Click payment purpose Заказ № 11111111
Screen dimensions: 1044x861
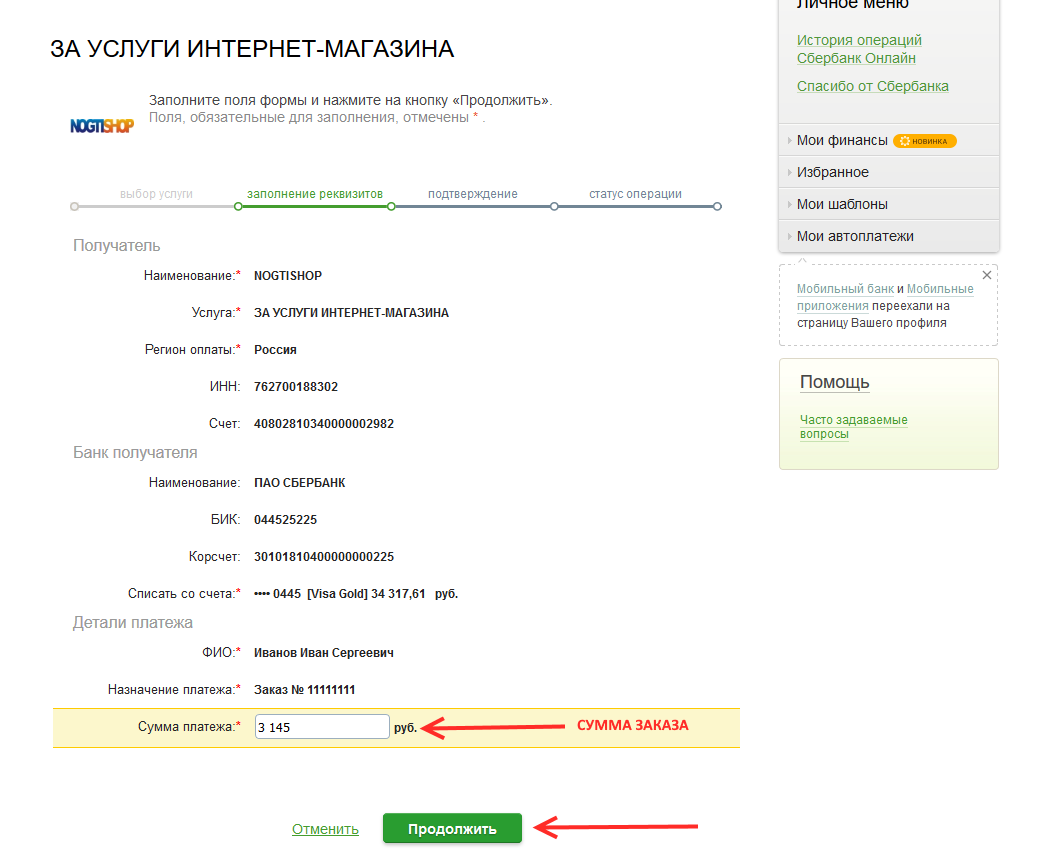point(304,690)
